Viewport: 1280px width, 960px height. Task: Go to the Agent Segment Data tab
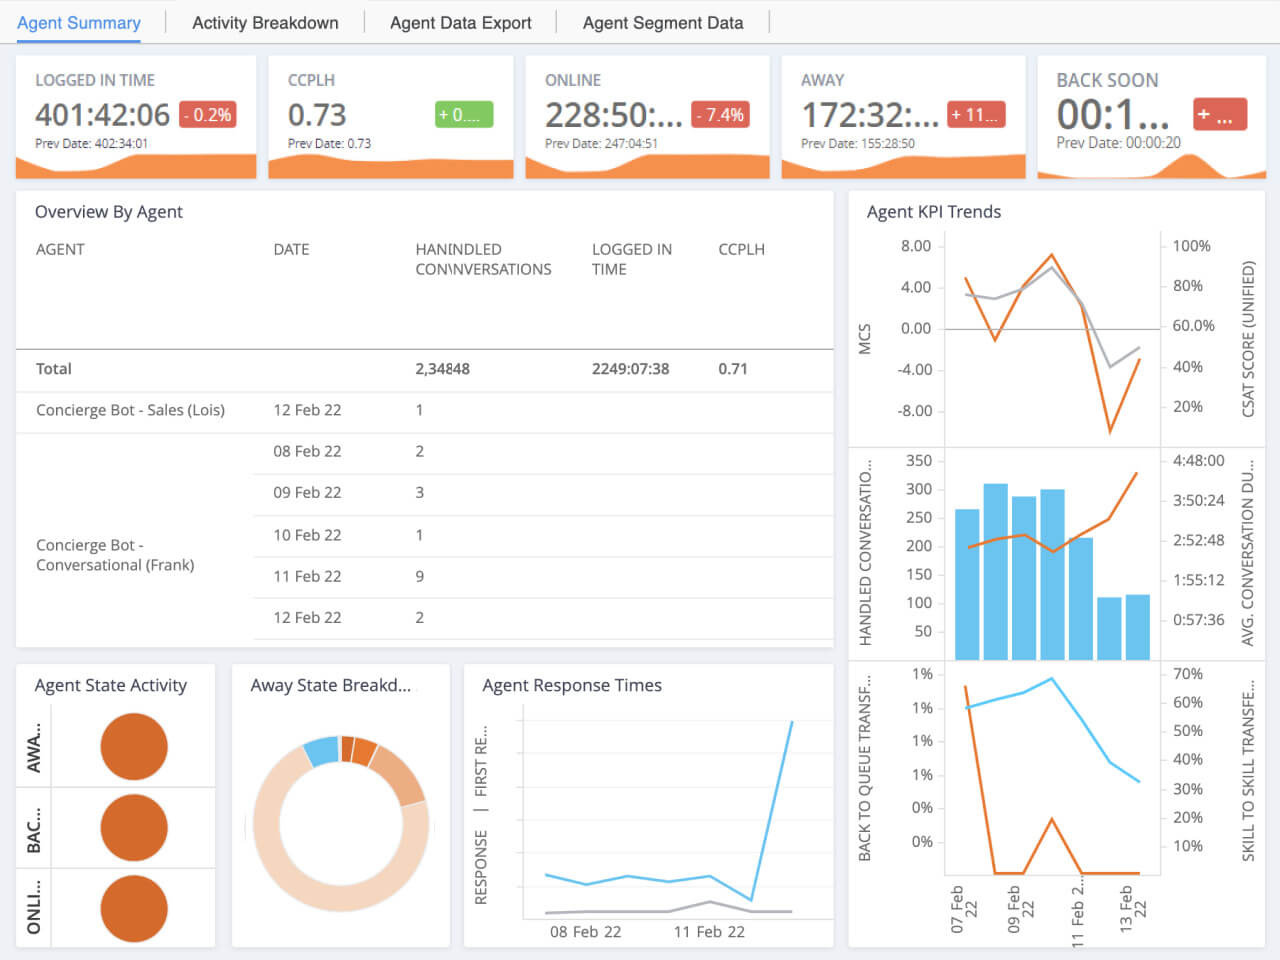tap(662, 23)
